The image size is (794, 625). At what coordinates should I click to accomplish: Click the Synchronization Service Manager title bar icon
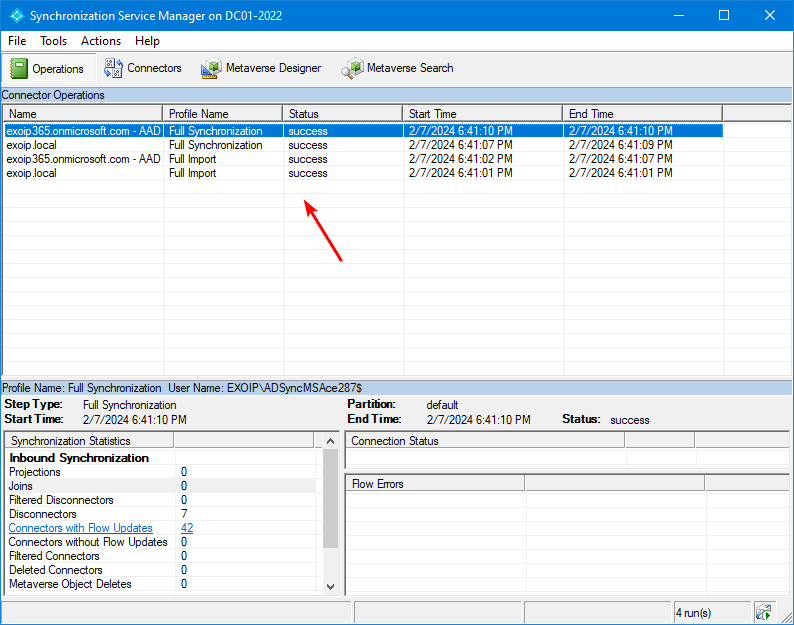16,16
